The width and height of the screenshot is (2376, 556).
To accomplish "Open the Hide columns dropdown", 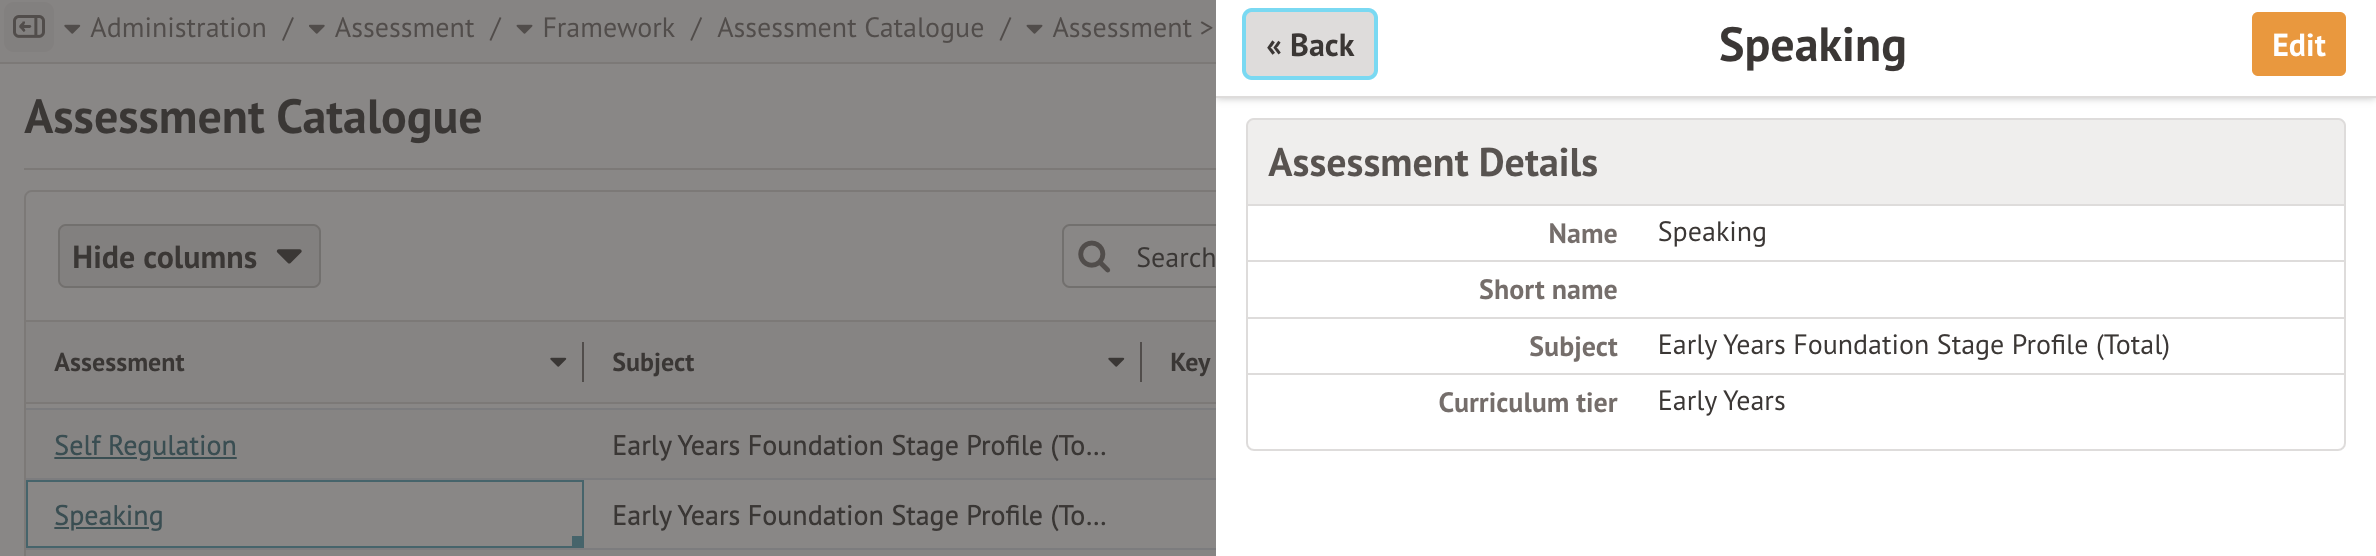I will [189, 257].
